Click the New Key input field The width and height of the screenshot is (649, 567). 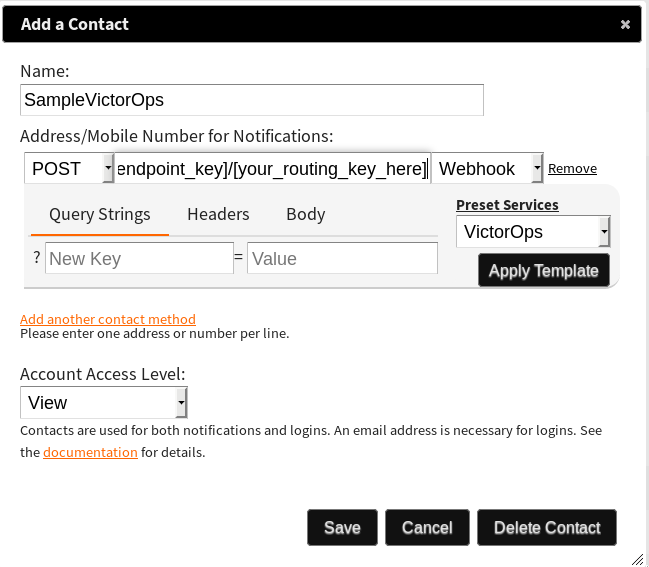(x=139, y=259)
